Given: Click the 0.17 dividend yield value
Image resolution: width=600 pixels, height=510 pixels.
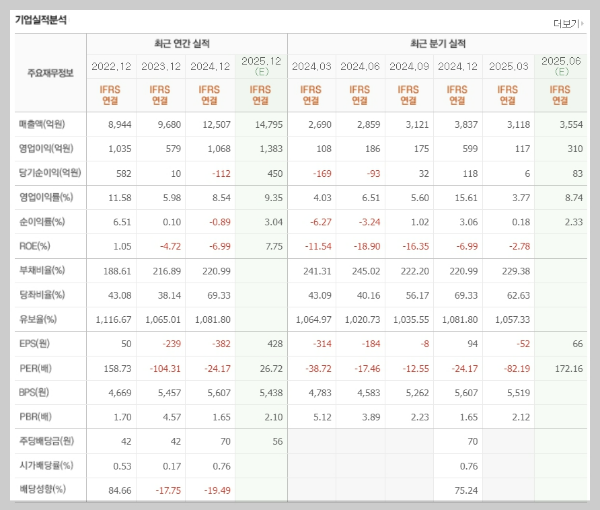Looking at the screenshot, I should (x=171, y=466).
